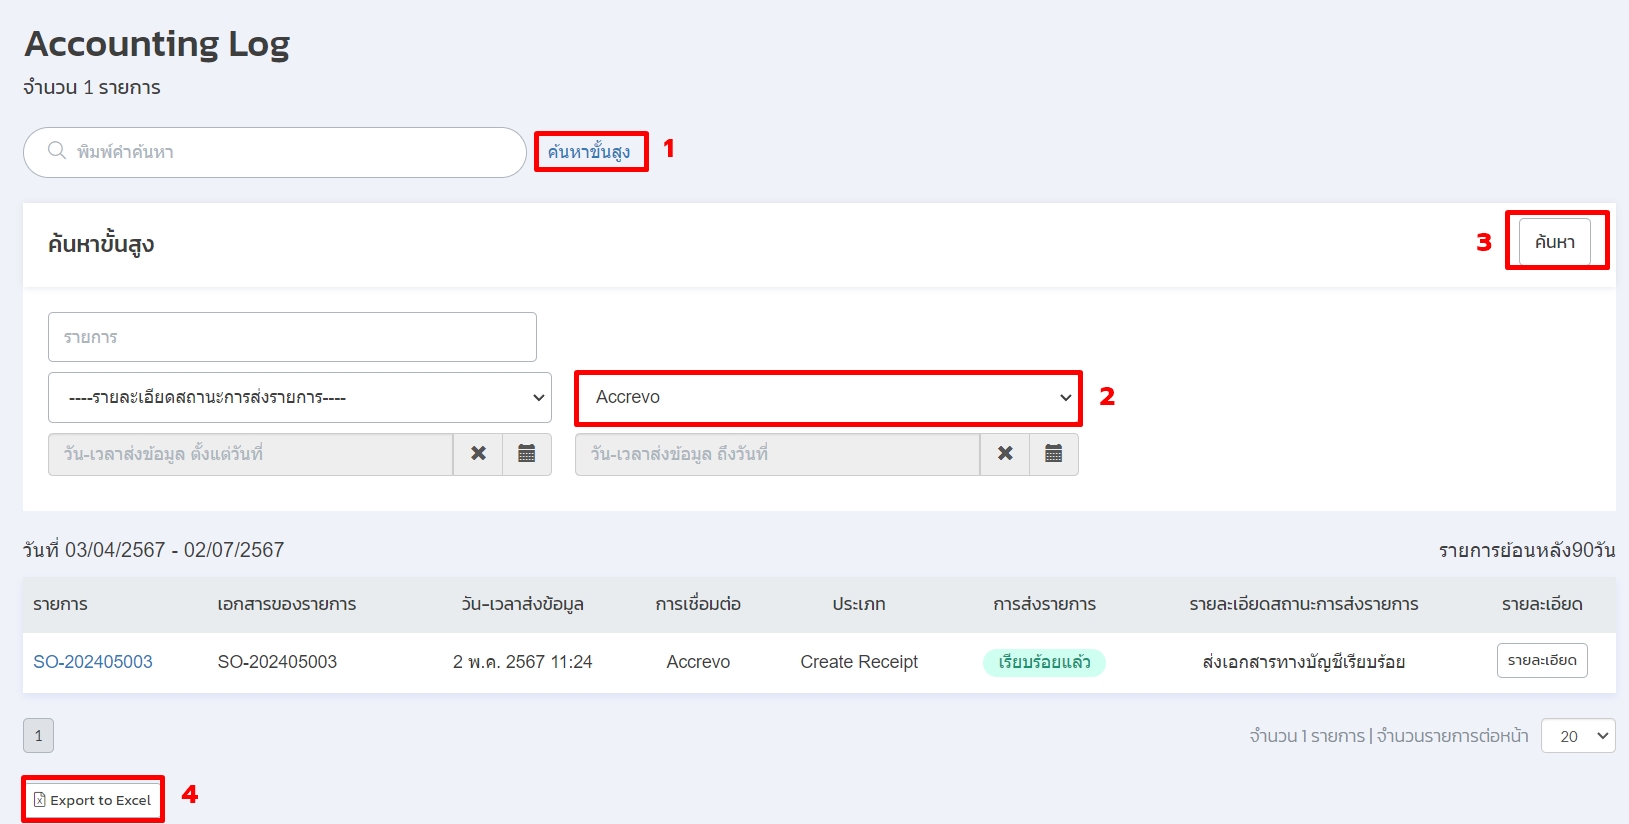Change items per page dropdown showing 20
1629x824 pixels.
click(x=1577, y=736)
